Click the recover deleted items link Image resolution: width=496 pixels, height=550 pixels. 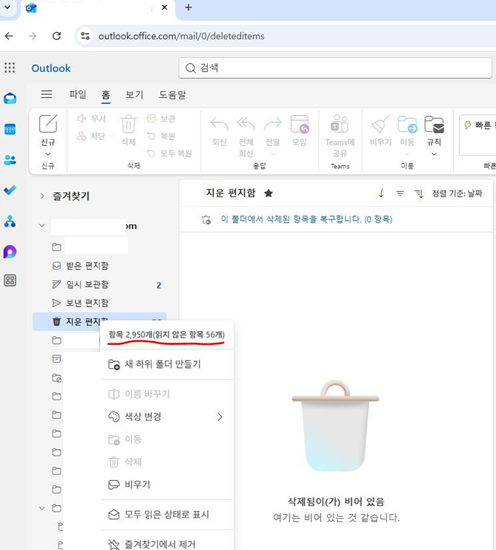[x=306, y=220]
